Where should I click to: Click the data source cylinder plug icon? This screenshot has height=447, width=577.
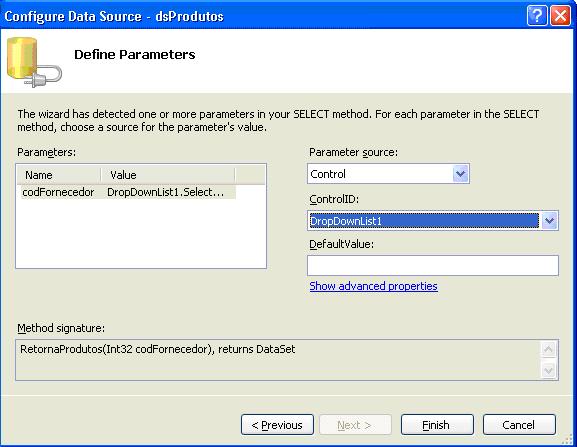34,62
